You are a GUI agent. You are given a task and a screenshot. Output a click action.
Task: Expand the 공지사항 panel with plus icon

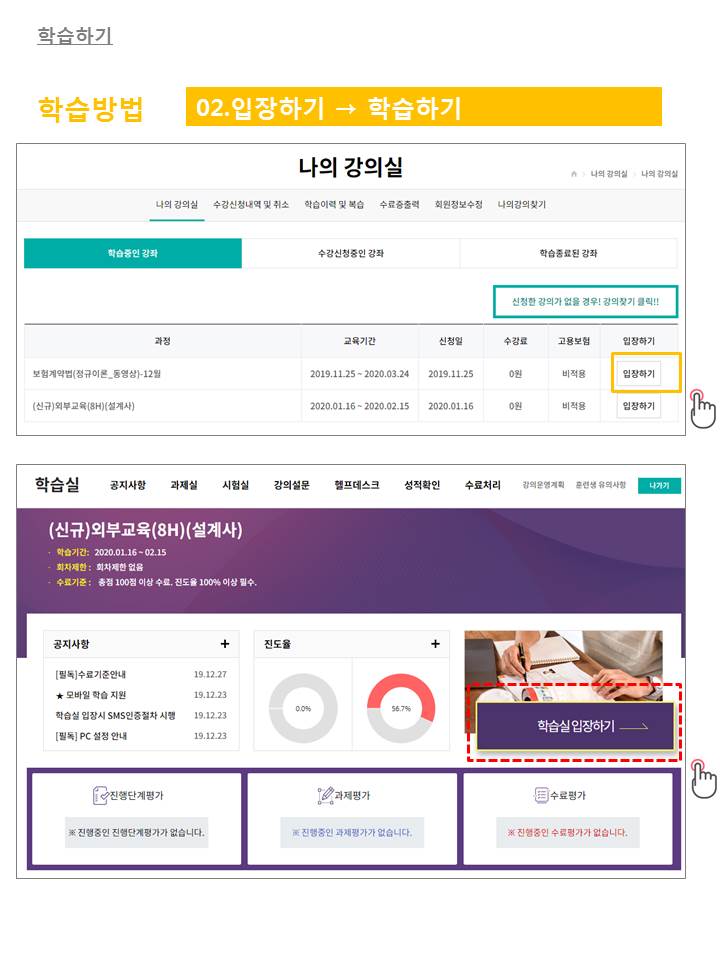tap(225, 644)
